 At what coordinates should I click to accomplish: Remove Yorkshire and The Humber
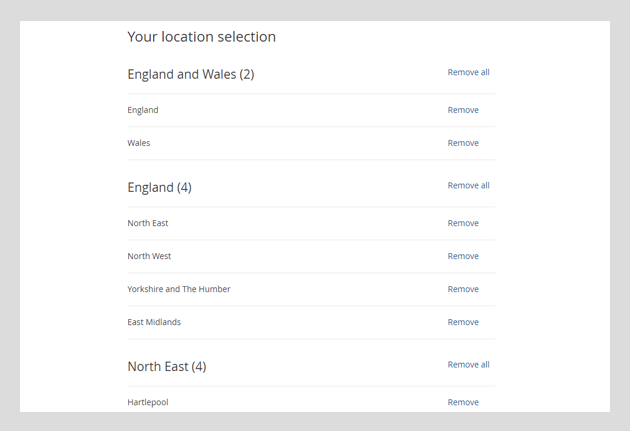tap(463, 289)
